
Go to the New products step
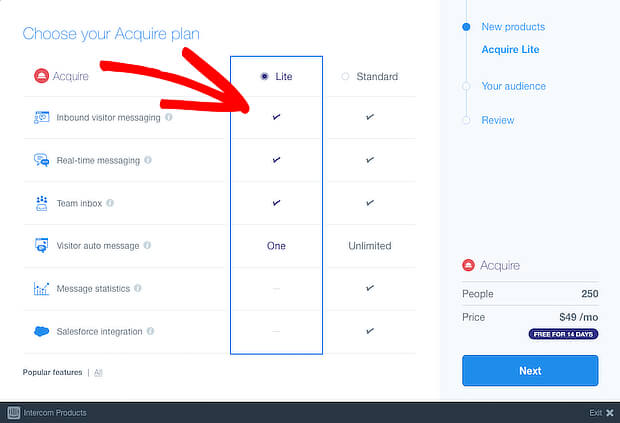pos(513,27)
